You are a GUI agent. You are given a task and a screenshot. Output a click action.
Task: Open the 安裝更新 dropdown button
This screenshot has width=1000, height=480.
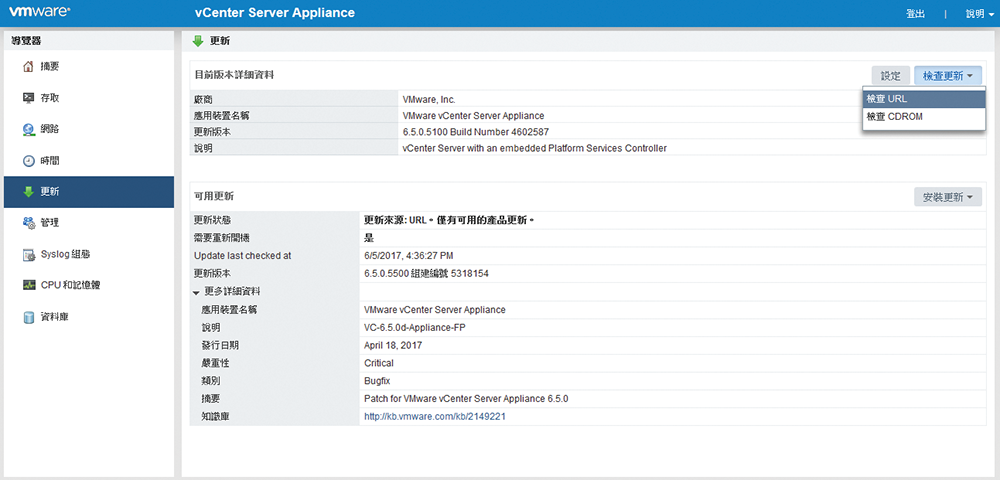[x=947, y=198]
